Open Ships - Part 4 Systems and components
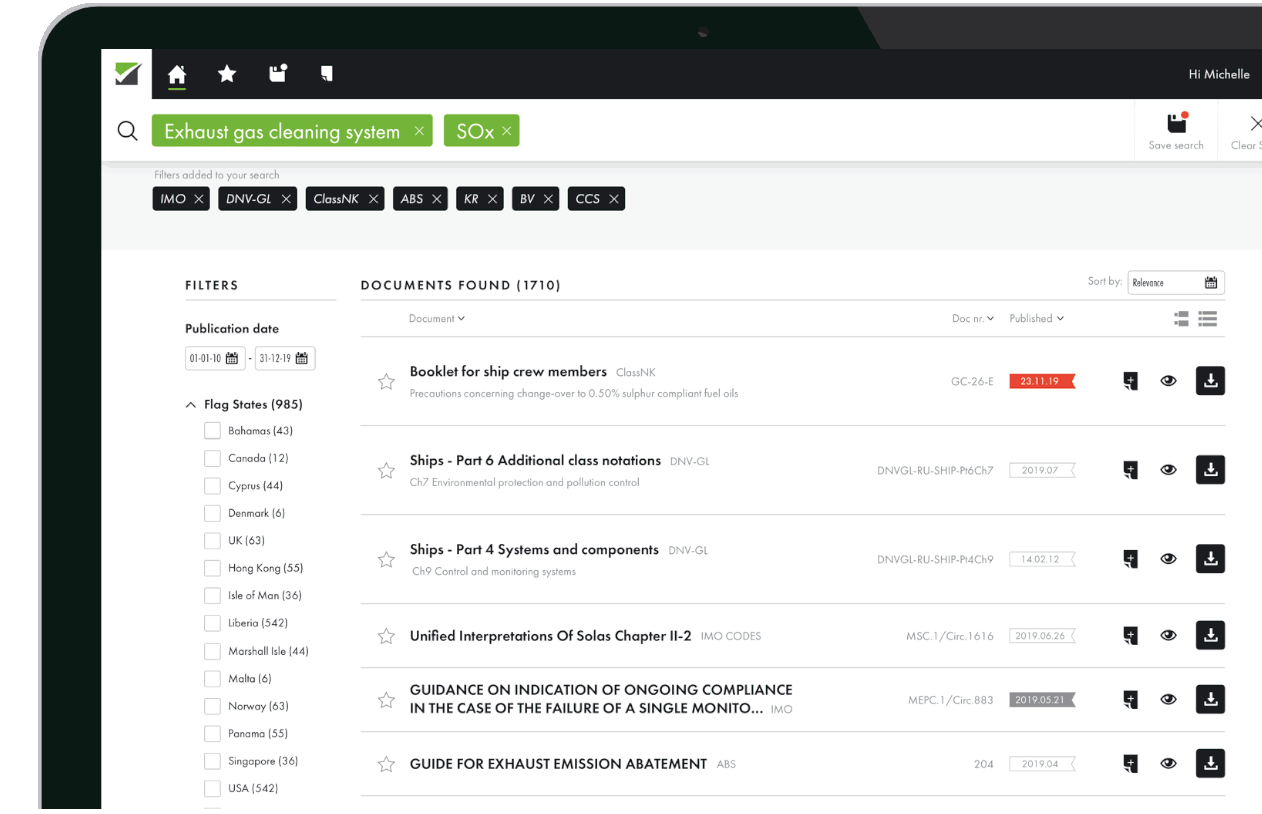Image resolution: width=1262 pixels, height=814 pixels. [x=534, y=550]
